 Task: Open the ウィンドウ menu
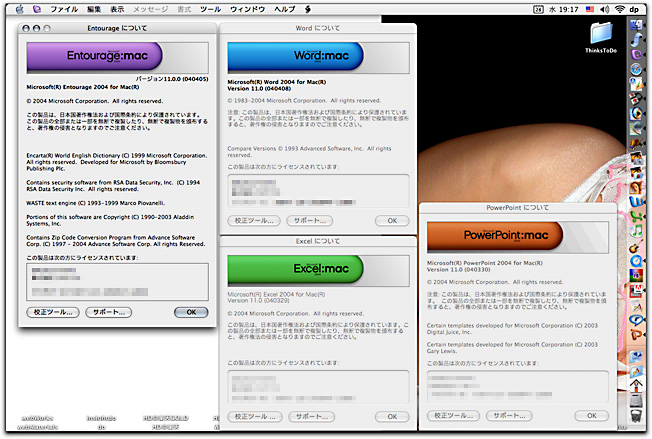(x=248, y=8)
